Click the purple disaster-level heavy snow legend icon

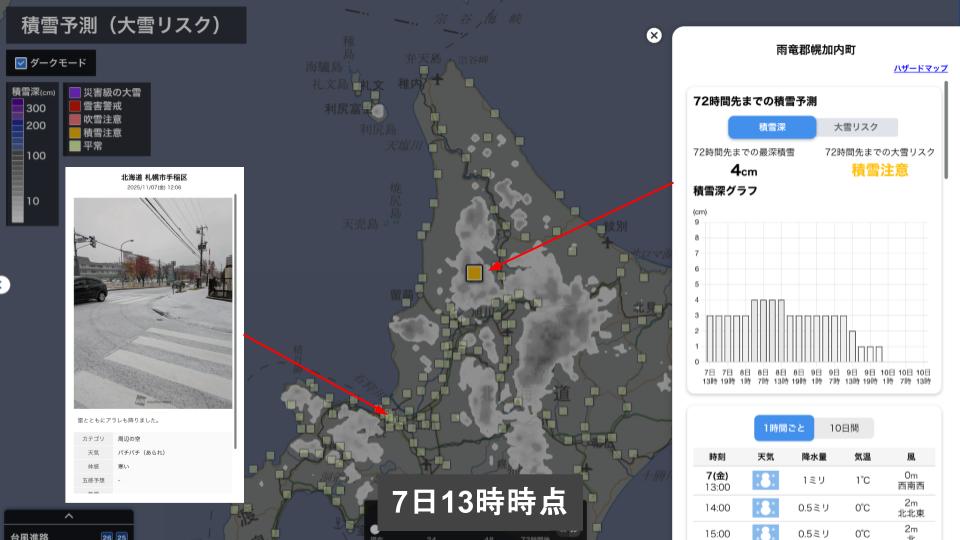[75, 92]
